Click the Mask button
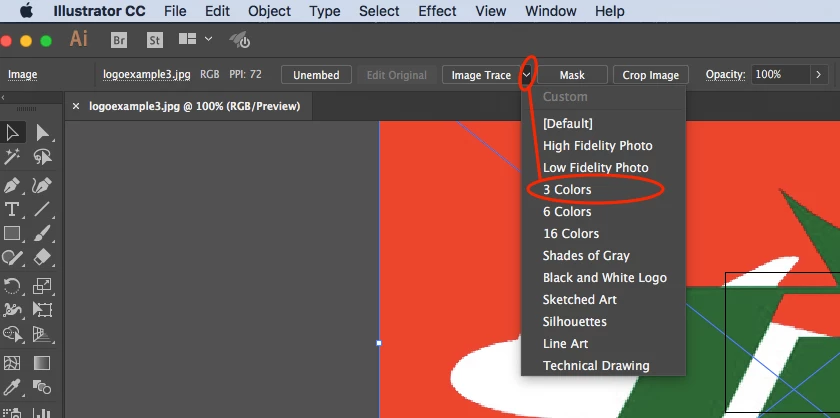 pyautogui.click(x=572, y=75)
